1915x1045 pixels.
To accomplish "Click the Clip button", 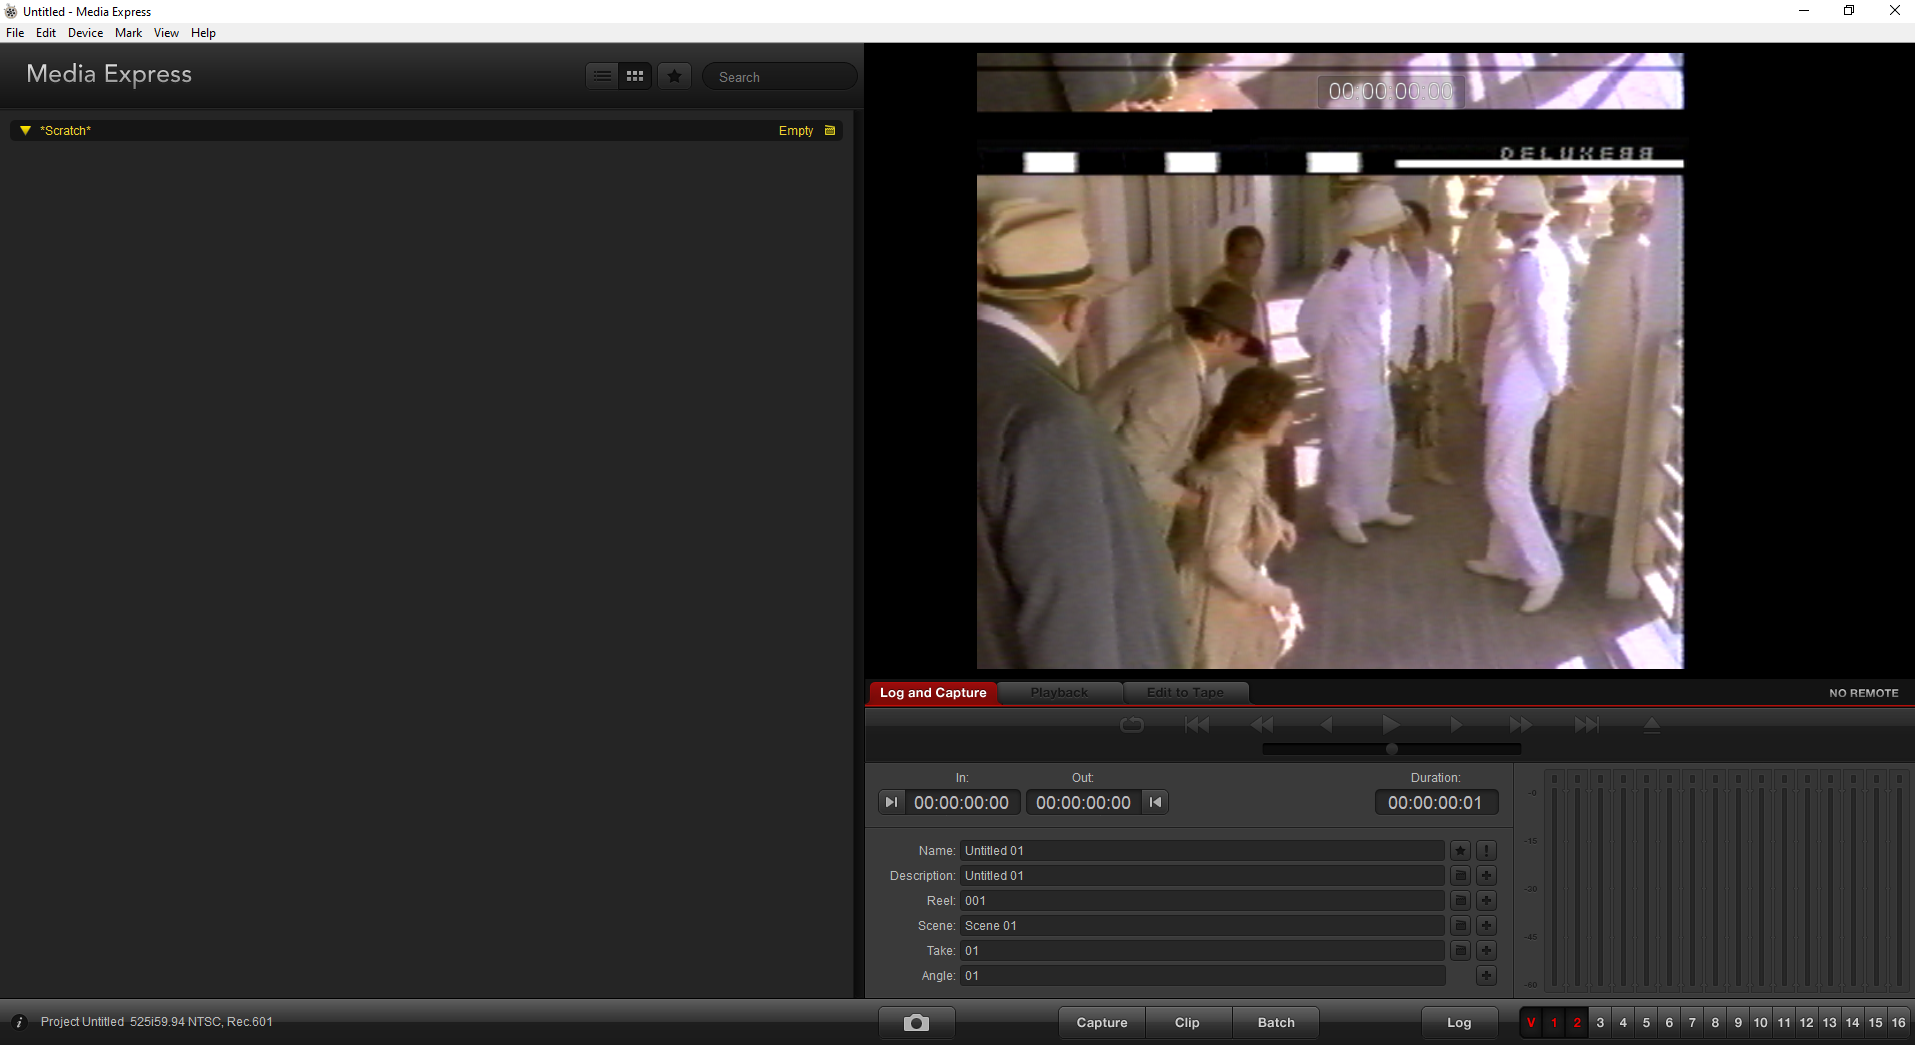I will (1188, 1023).
